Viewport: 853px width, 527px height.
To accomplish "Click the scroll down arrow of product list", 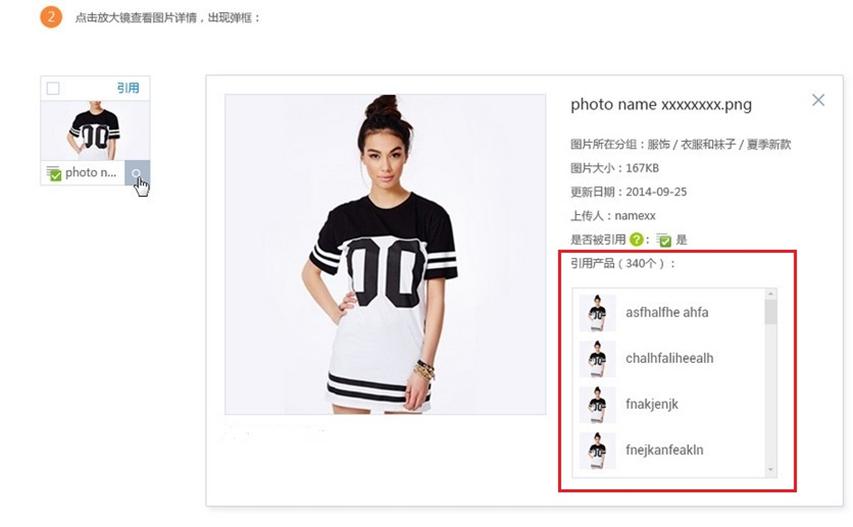I will click(770, 470).
